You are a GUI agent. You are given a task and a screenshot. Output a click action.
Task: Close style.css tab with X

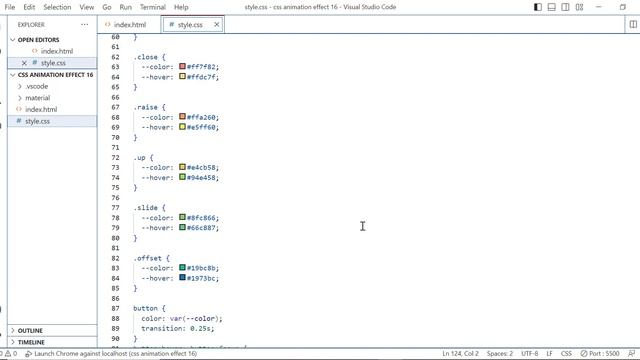pos(217,24)
